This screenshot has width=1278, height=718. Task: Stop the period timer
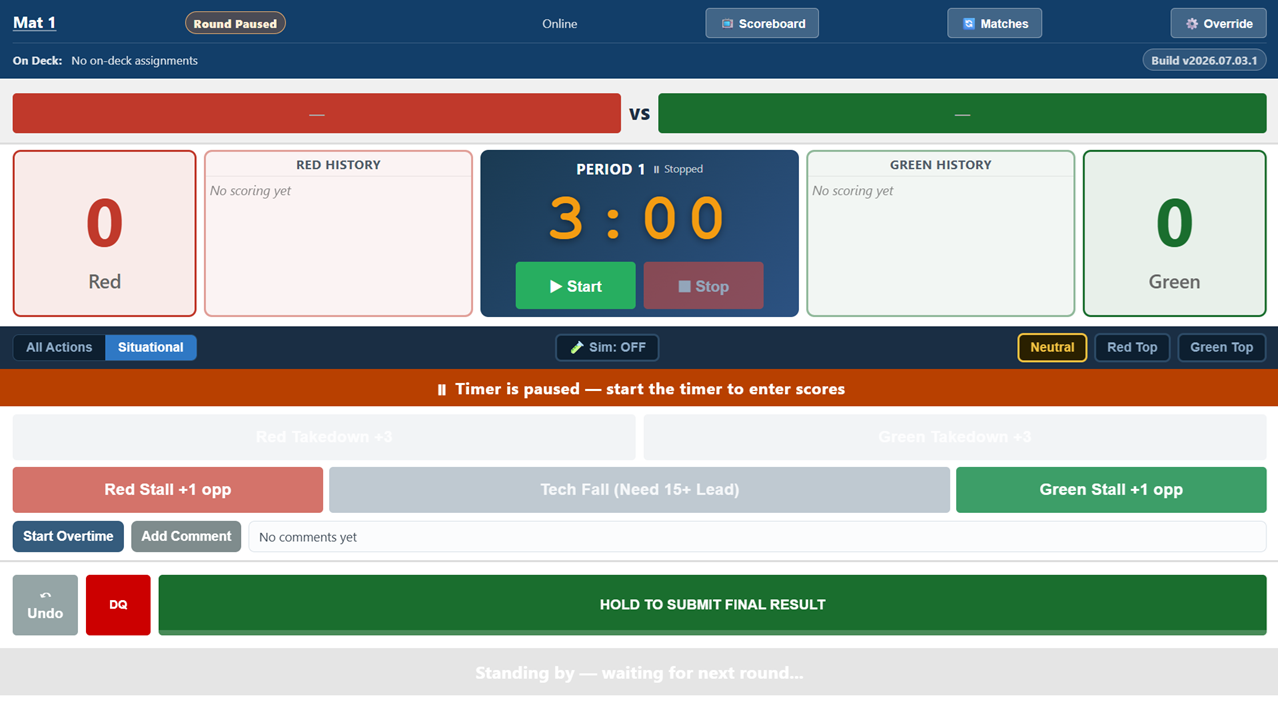tap(703, 286)
